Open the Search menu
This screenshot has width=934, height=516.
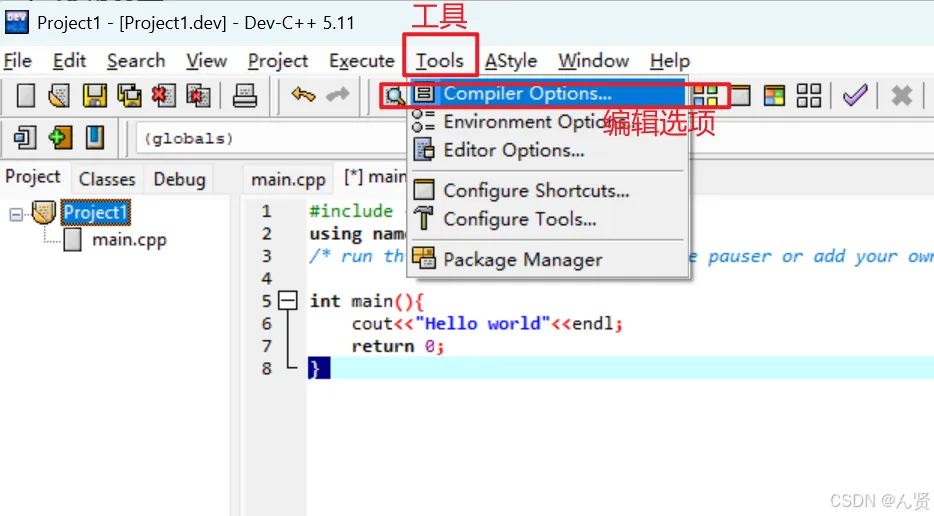coord(136,61)
